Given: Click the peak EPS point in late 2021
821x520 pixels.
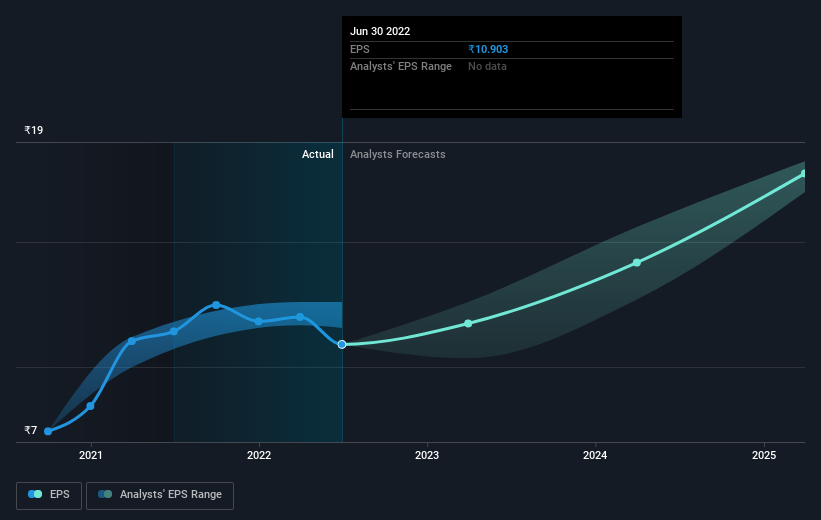Looking at the screenshot, I should pos(216,305).
